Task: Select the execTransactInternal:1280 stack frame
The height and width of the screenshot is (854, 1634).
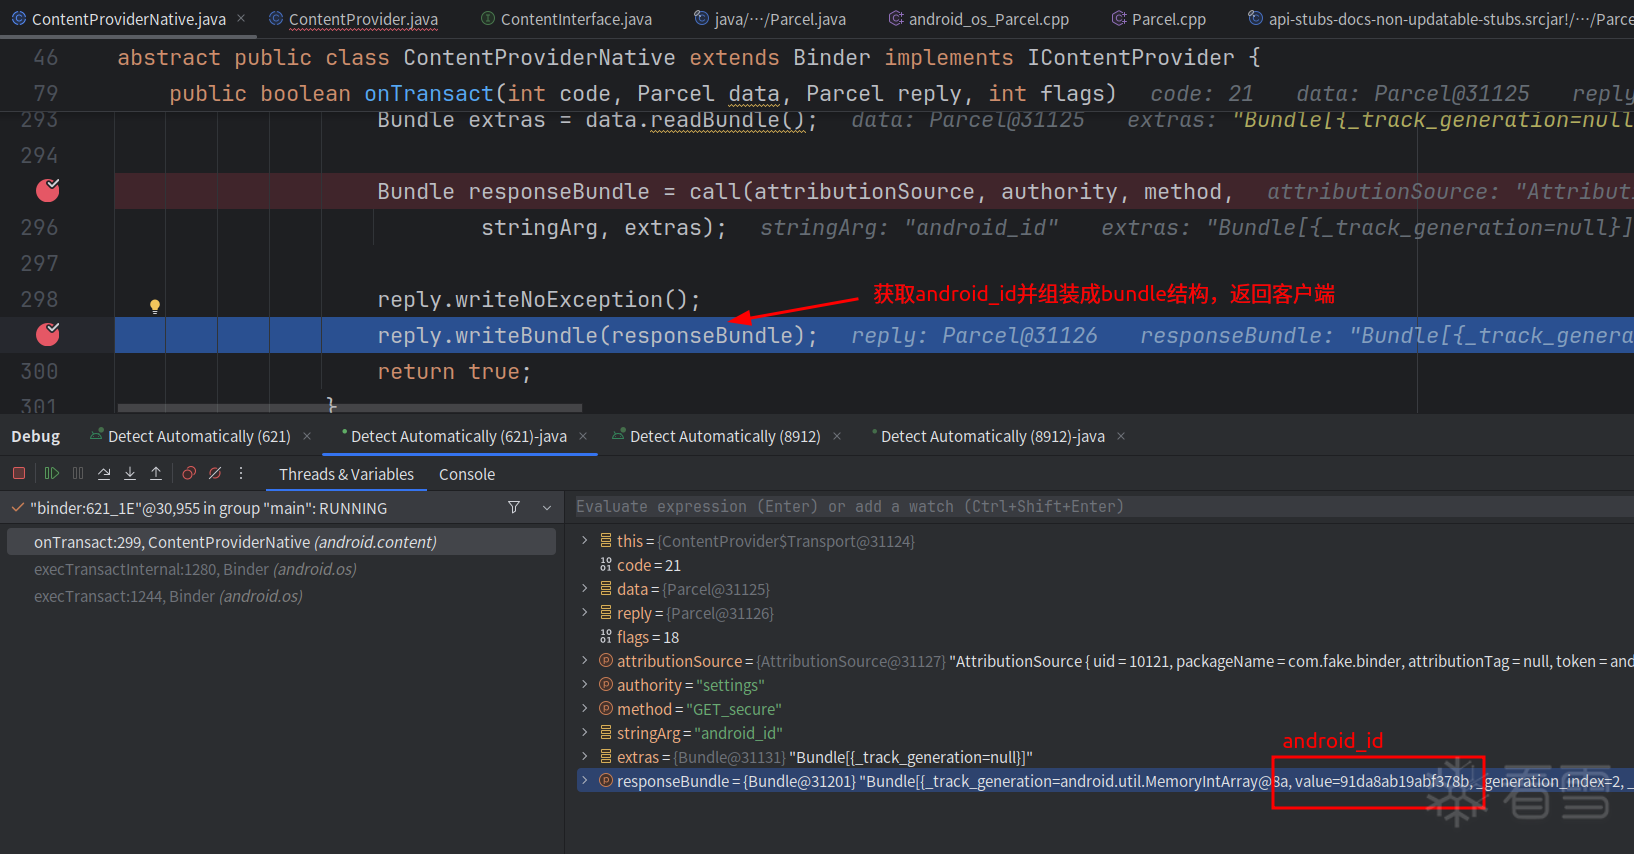Action: (281, 569)
